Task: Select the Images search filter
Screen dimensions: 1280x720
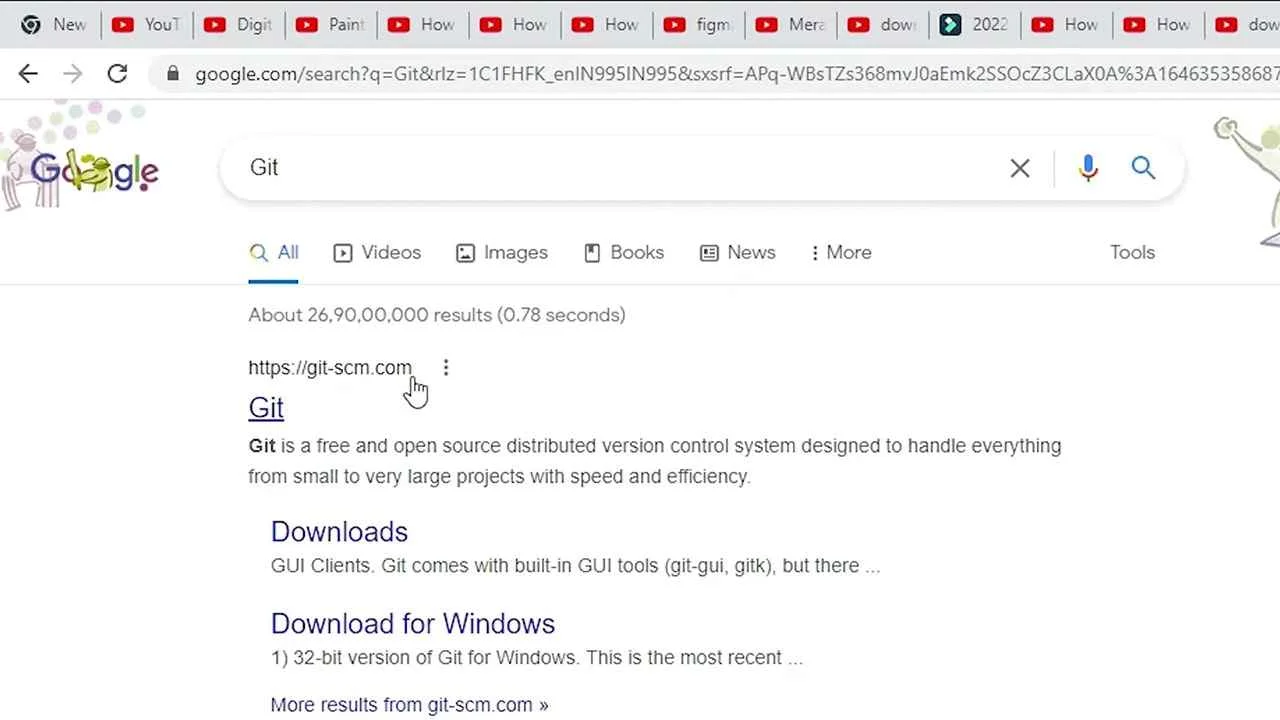Action: coord(502,253)
